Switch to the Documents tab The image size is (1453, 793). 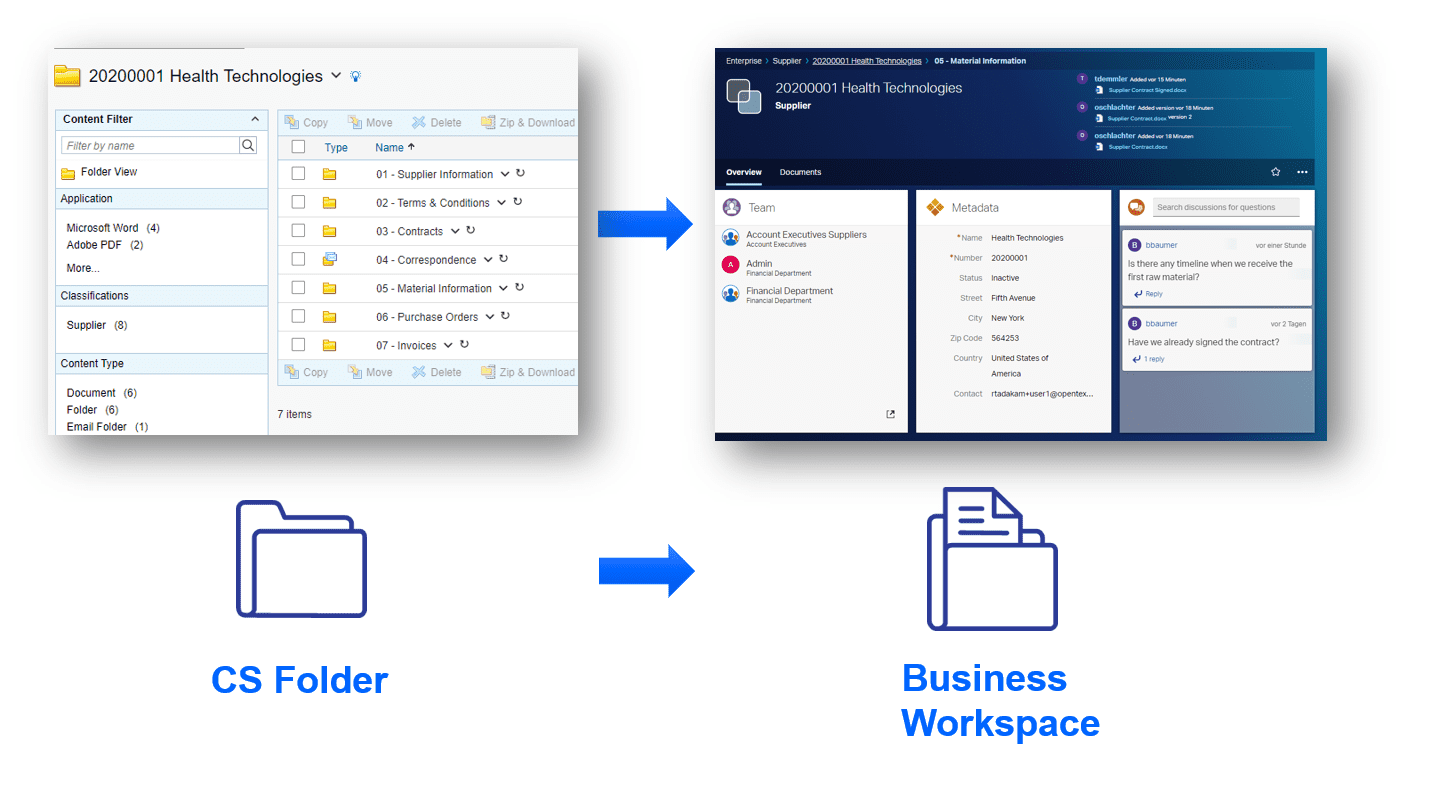800,172
